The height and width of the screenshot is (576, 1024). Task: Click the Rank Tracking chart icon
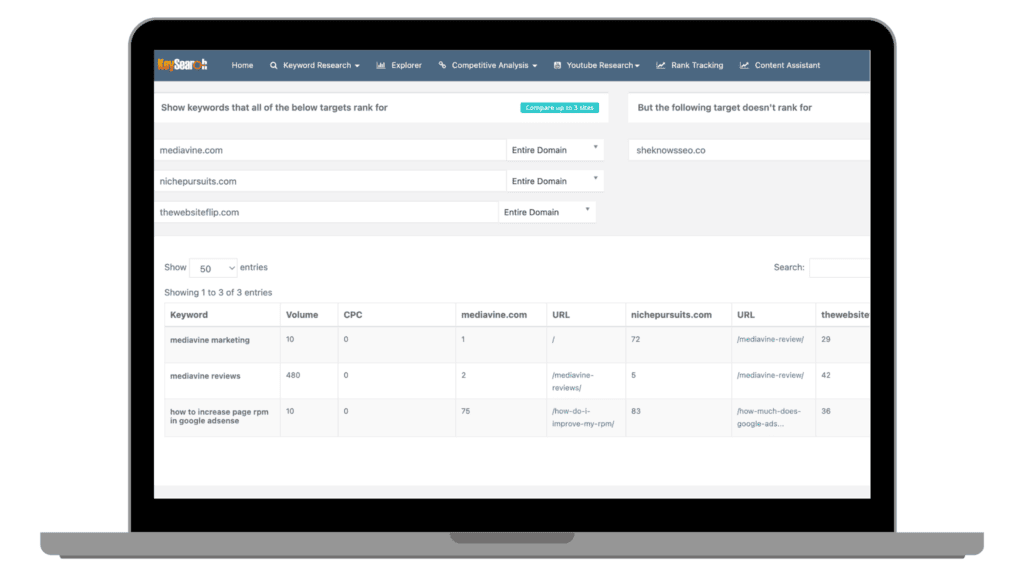[661, 65]
